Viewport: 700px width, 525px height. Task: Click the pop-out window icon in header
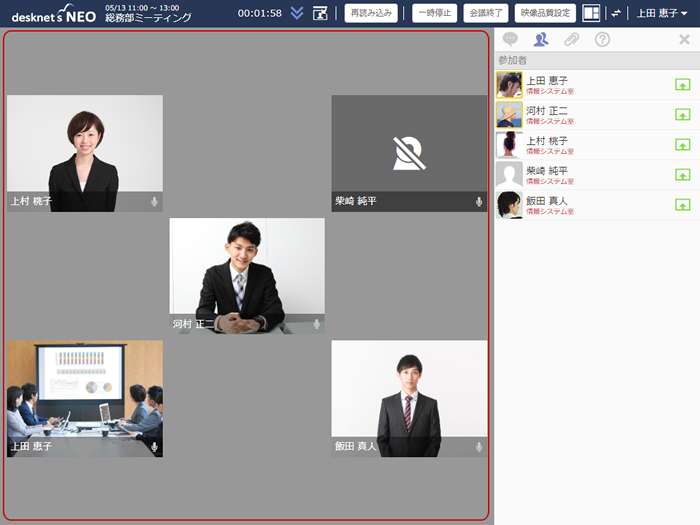pyautogui.click(x=320, y=13)
